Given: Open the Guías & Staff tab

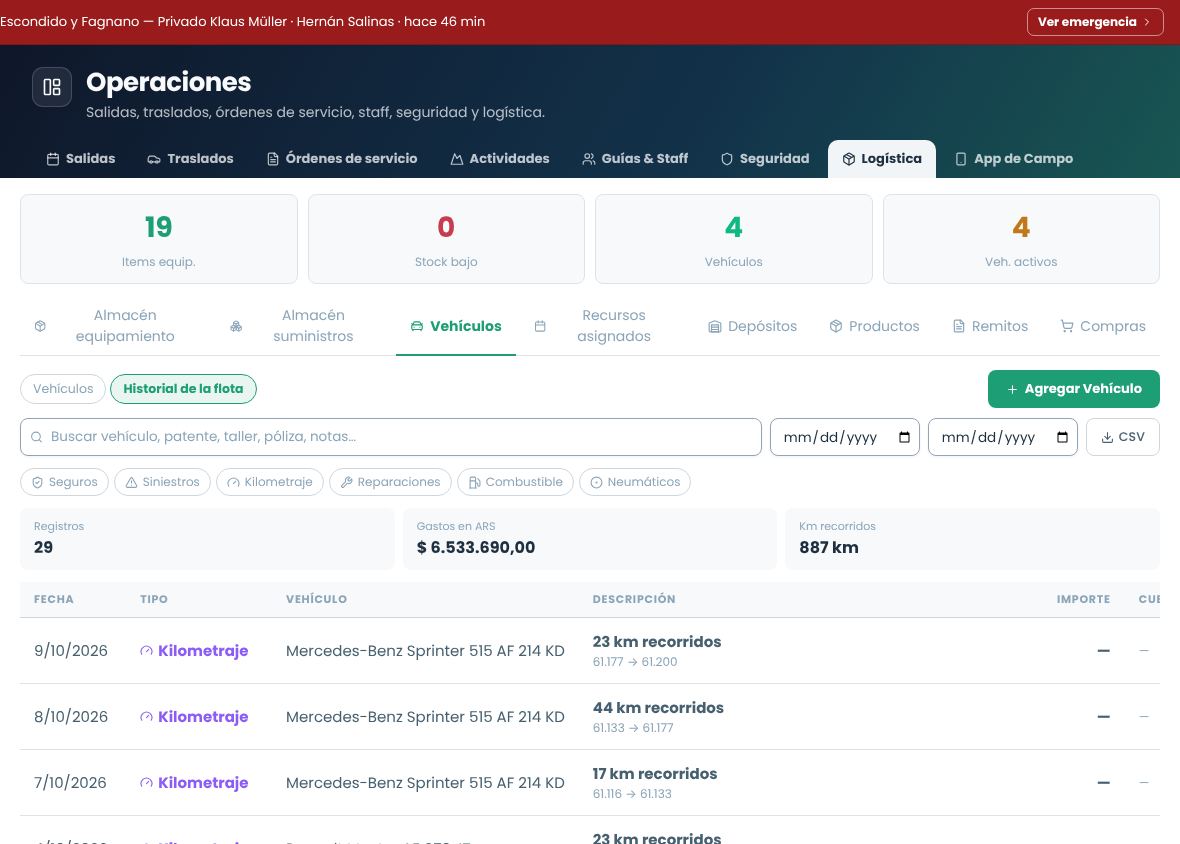Looking at the screenshot, I should 635,159.
